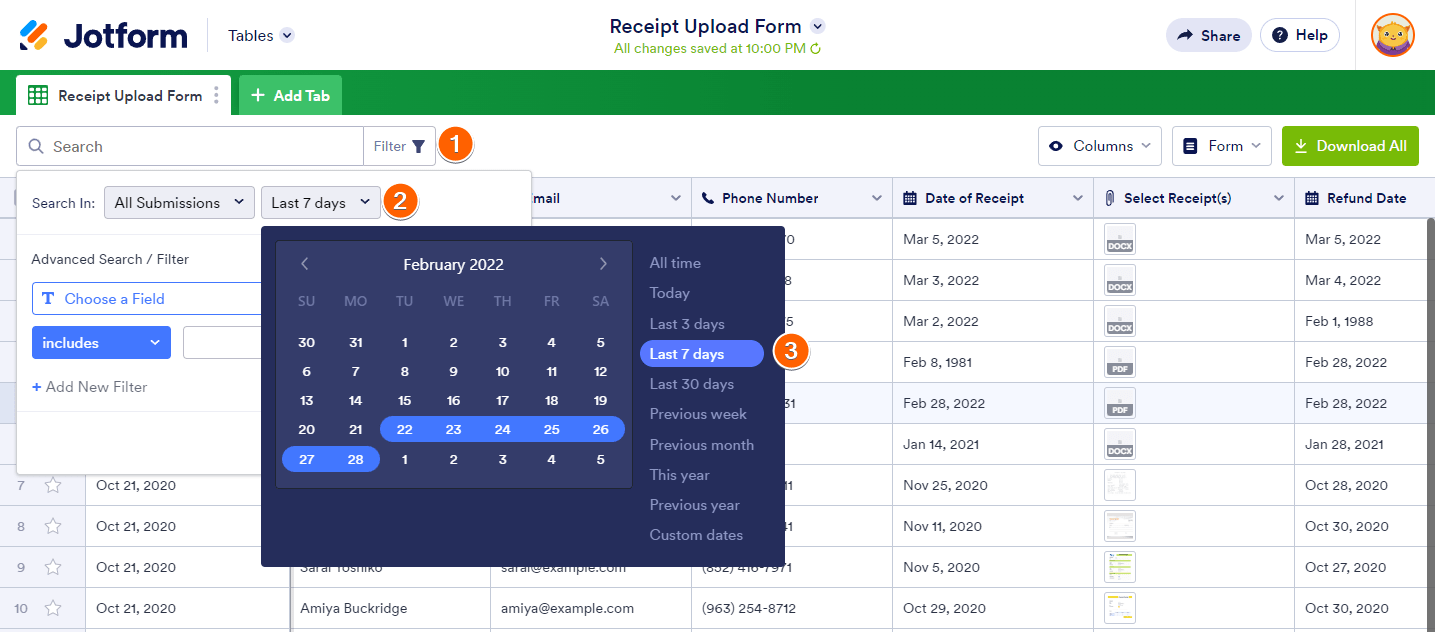The height and width of the screenshot is (632, 1435).
Task: Click the Date of Receipt calendar icon
Action: [x=909, y=198]
